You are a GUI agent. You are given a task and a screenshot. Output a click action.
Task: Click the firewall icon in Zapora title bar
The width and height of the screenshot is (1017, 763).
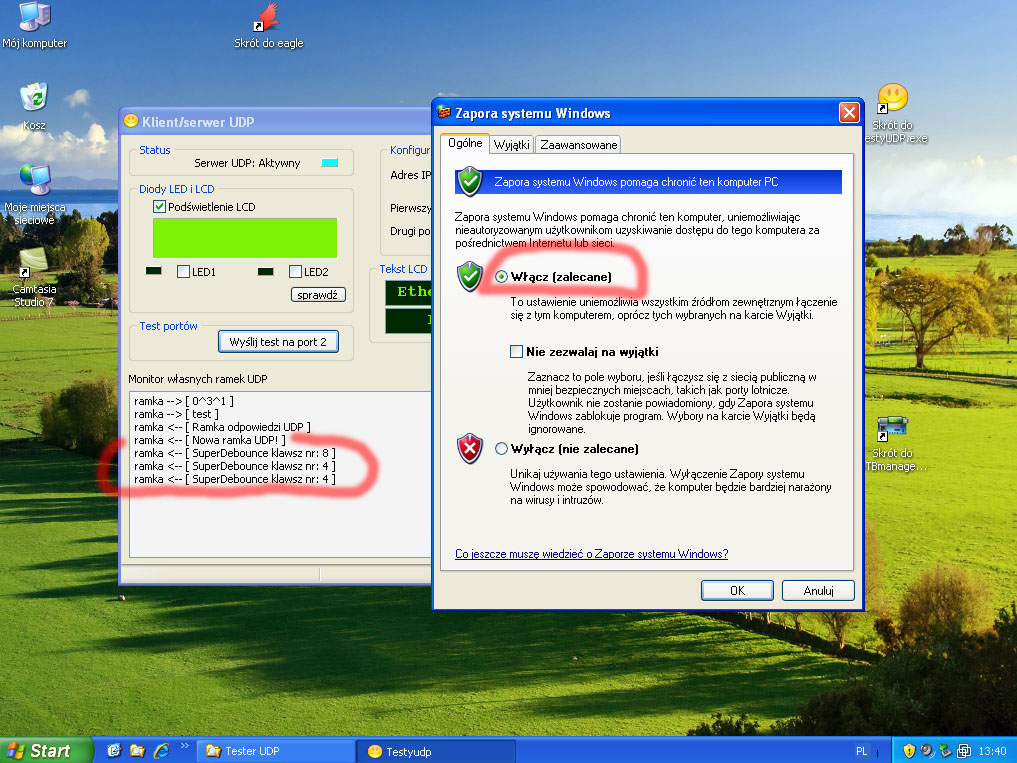444,112
